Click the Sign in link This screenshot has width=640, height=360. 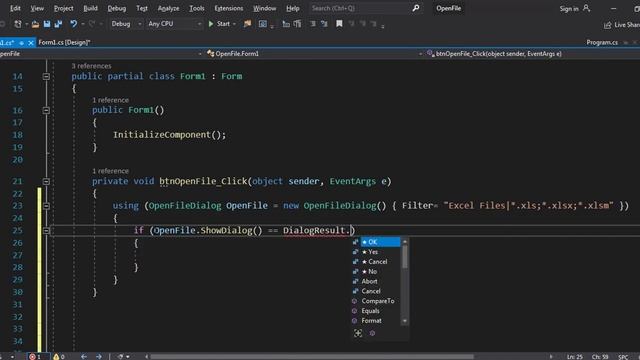[569, 9]
